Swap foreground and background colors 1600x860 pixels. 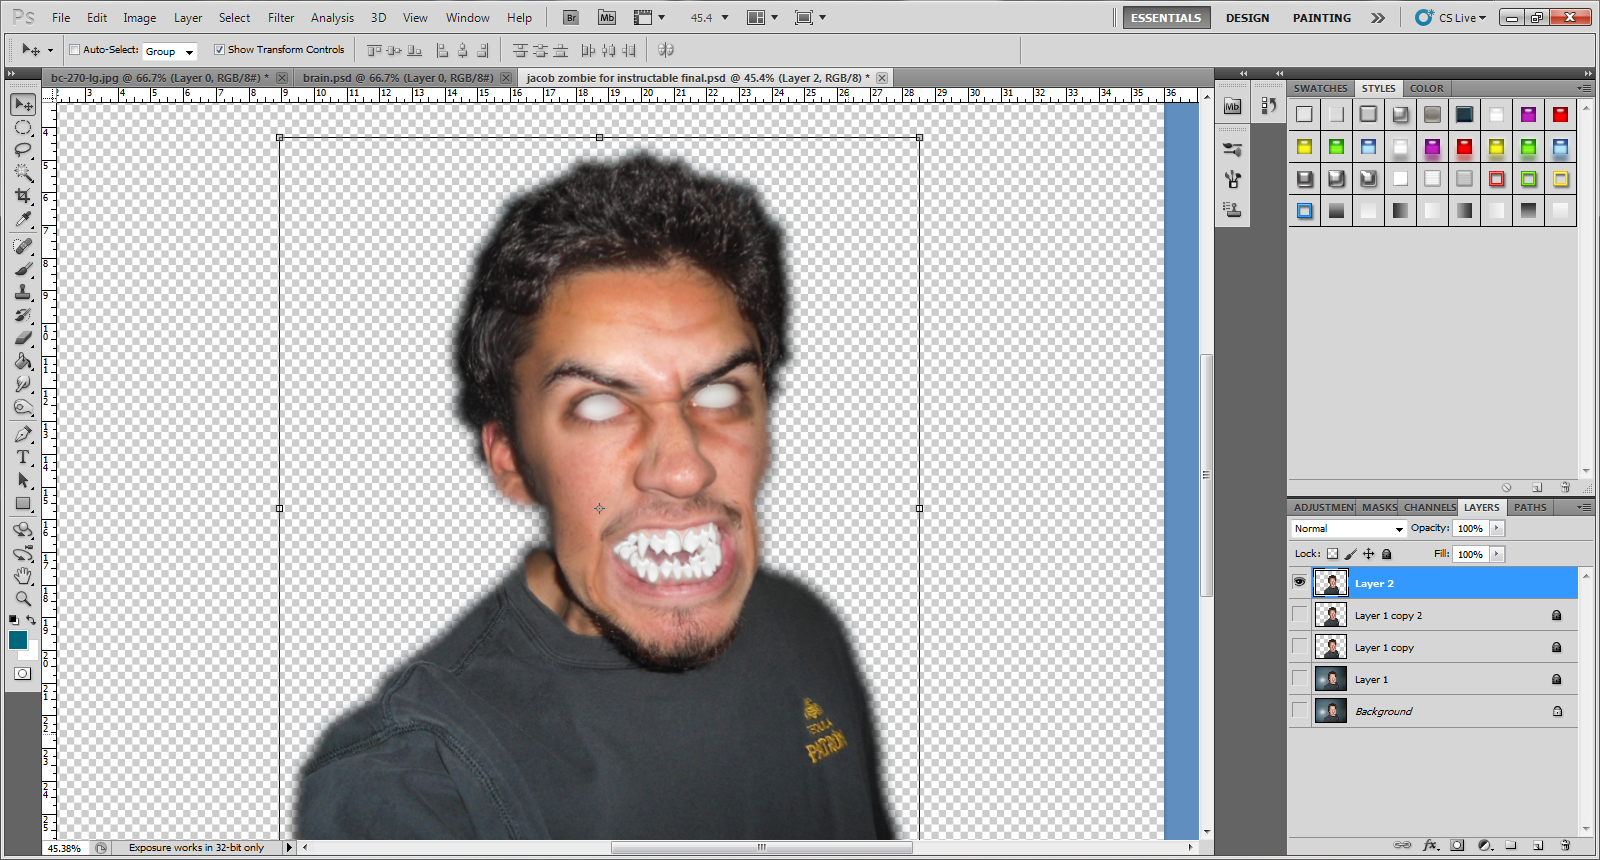pyautogui.click(x=31, y=620)
